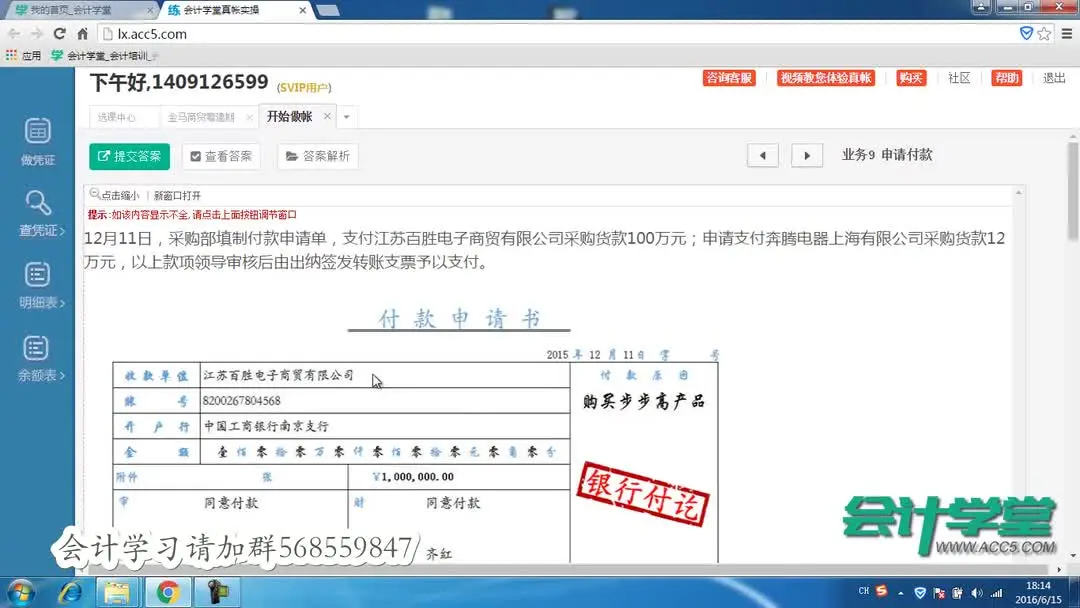Open the 社区 link
Image resolution: width=1080 pixels, height=608 pixels.
(959, 78)
